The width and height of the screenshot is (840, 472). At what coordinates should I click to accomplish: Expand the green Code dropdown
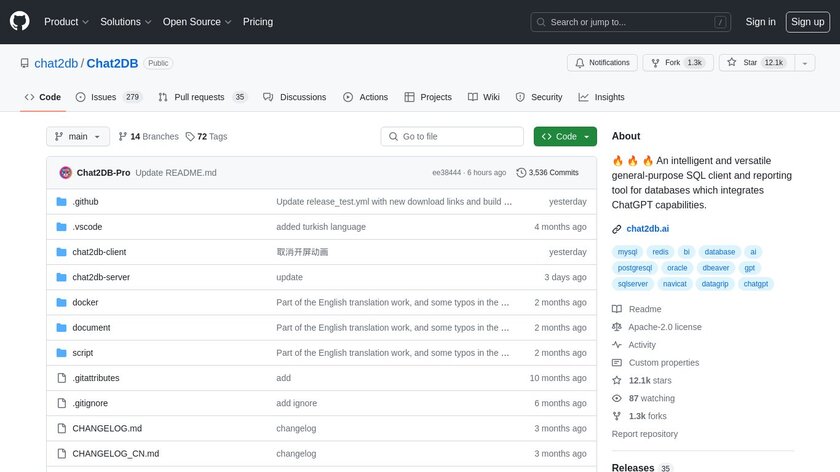(x=565, y=136)
